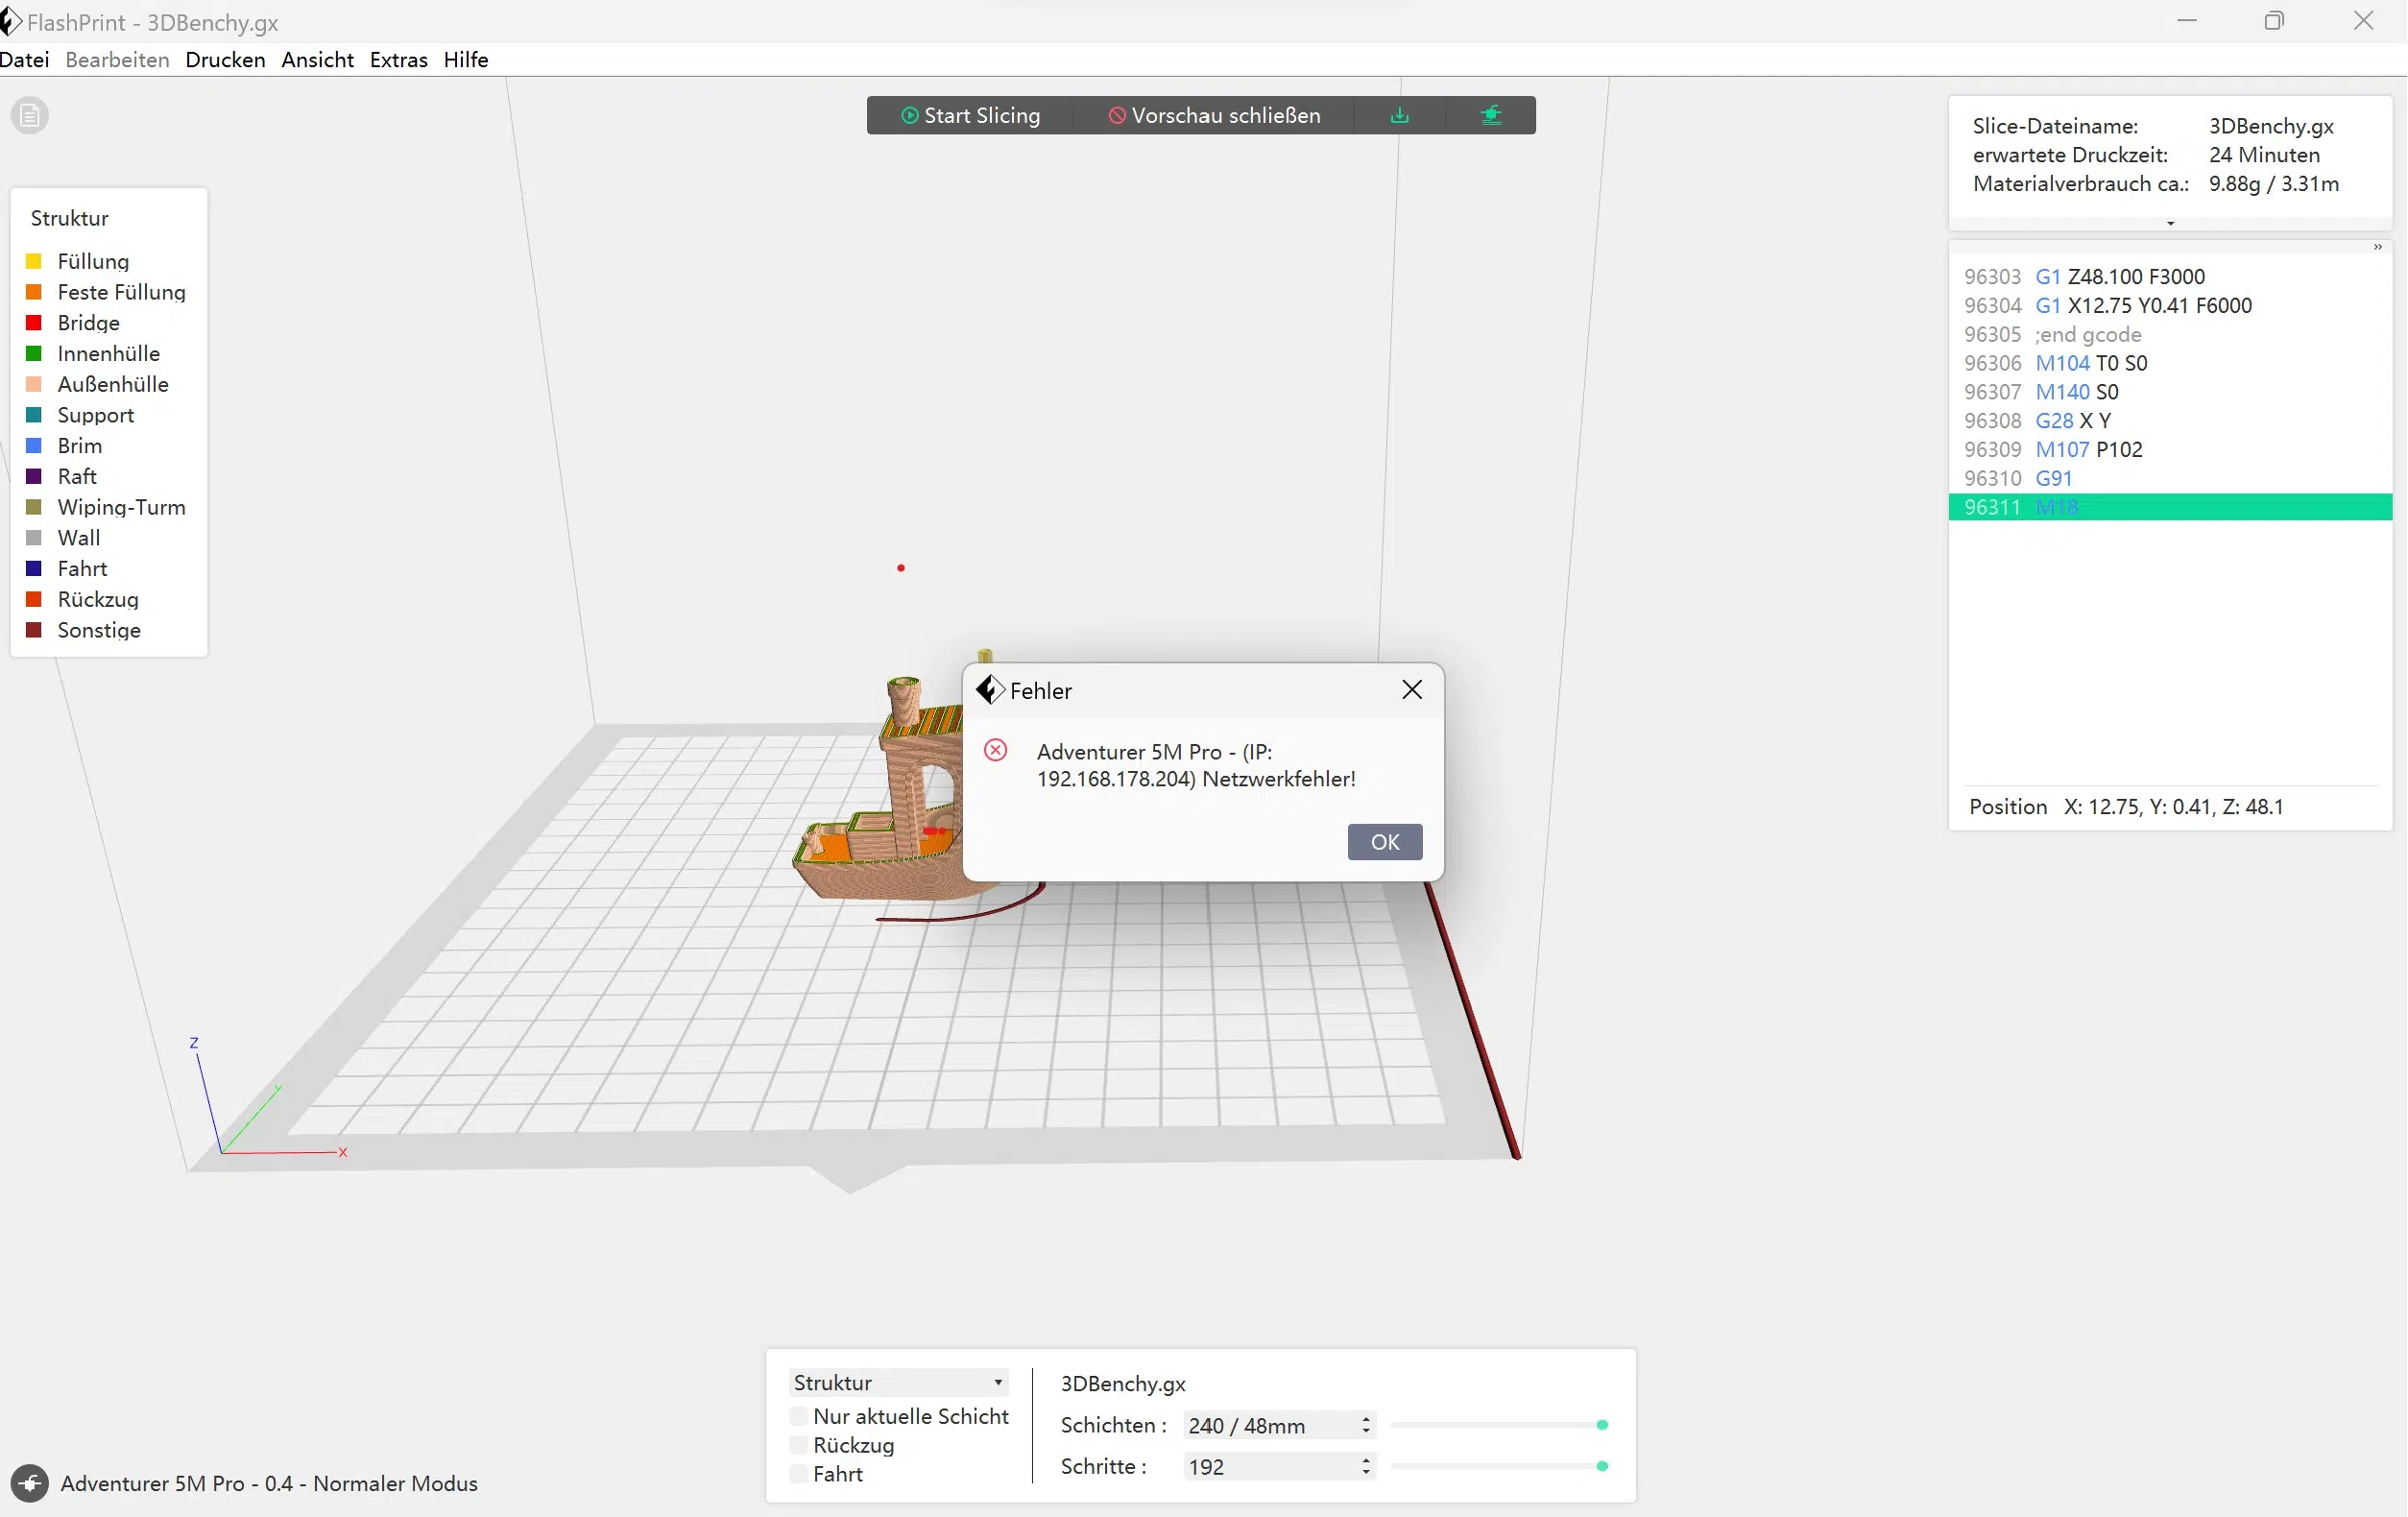
Task: Click the Support teal swatch
Action: [34, 415]
